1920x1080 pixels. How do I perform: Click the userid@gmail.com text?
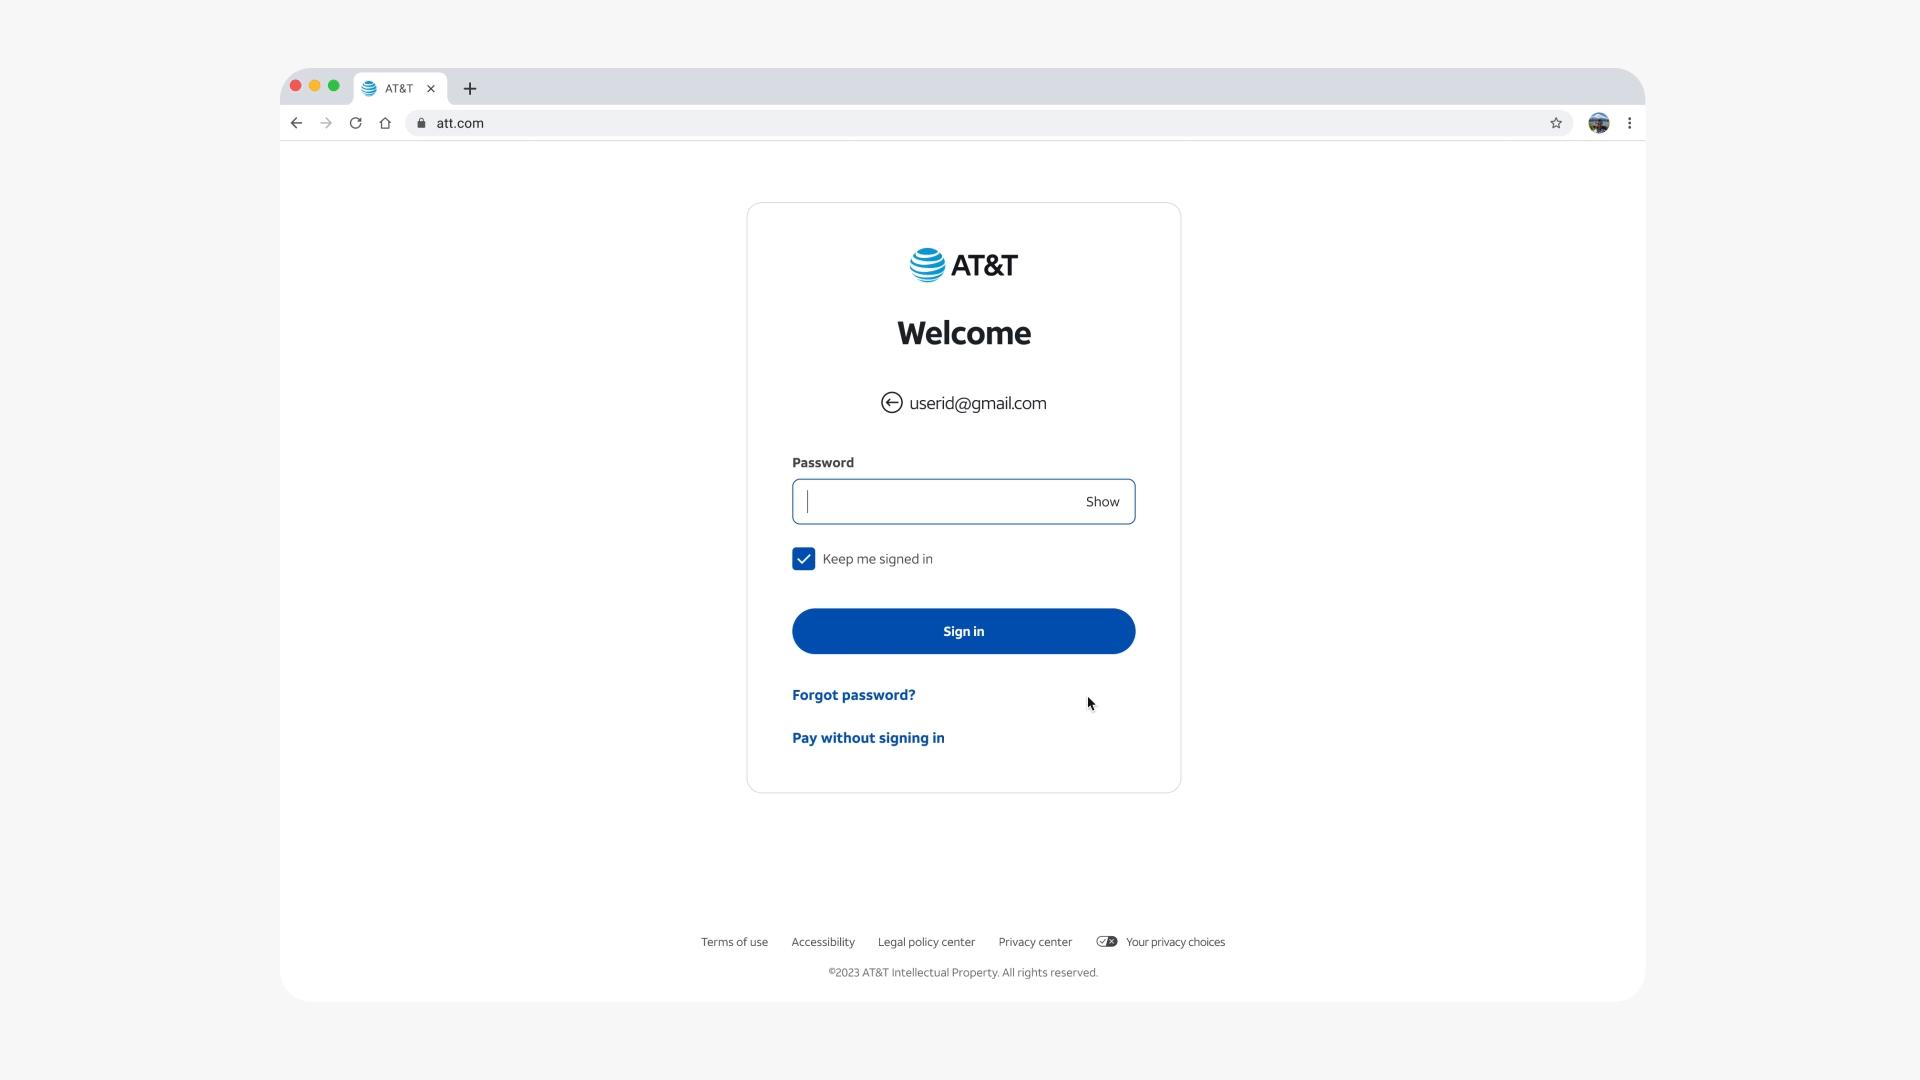[x=978, y=403]
